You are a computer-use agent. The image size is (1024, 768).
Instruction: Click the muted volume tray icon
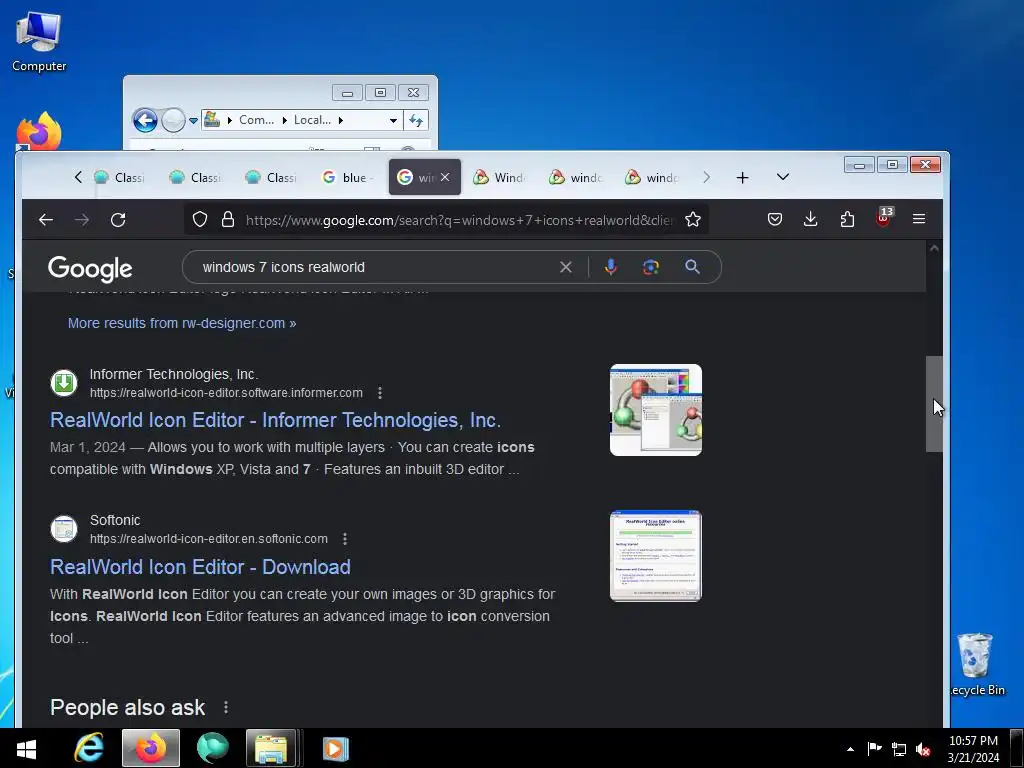pyautogui.click(x=923, y=750)
